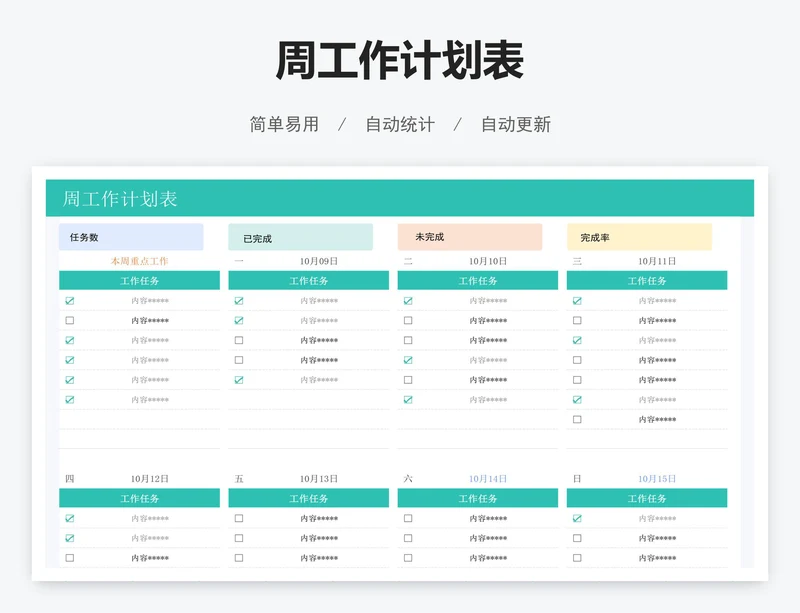Viewport: 800px width, 613px height.
Task: Select the 已完成 summary card
Action: click(301, 237)
